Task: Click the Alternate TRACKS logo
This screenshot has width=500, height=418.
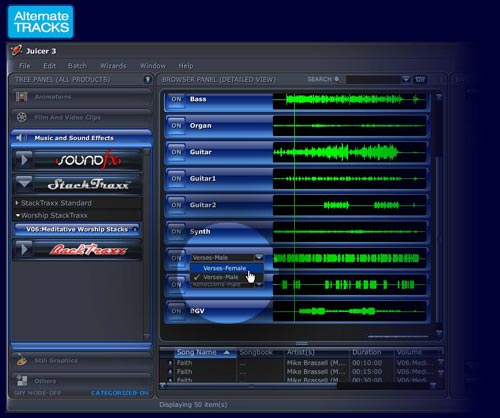Action: [41, 22]
